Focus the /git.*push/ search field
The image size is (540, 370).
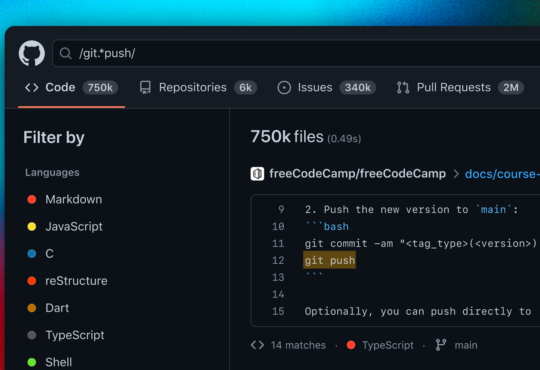(x=296, y=53)
